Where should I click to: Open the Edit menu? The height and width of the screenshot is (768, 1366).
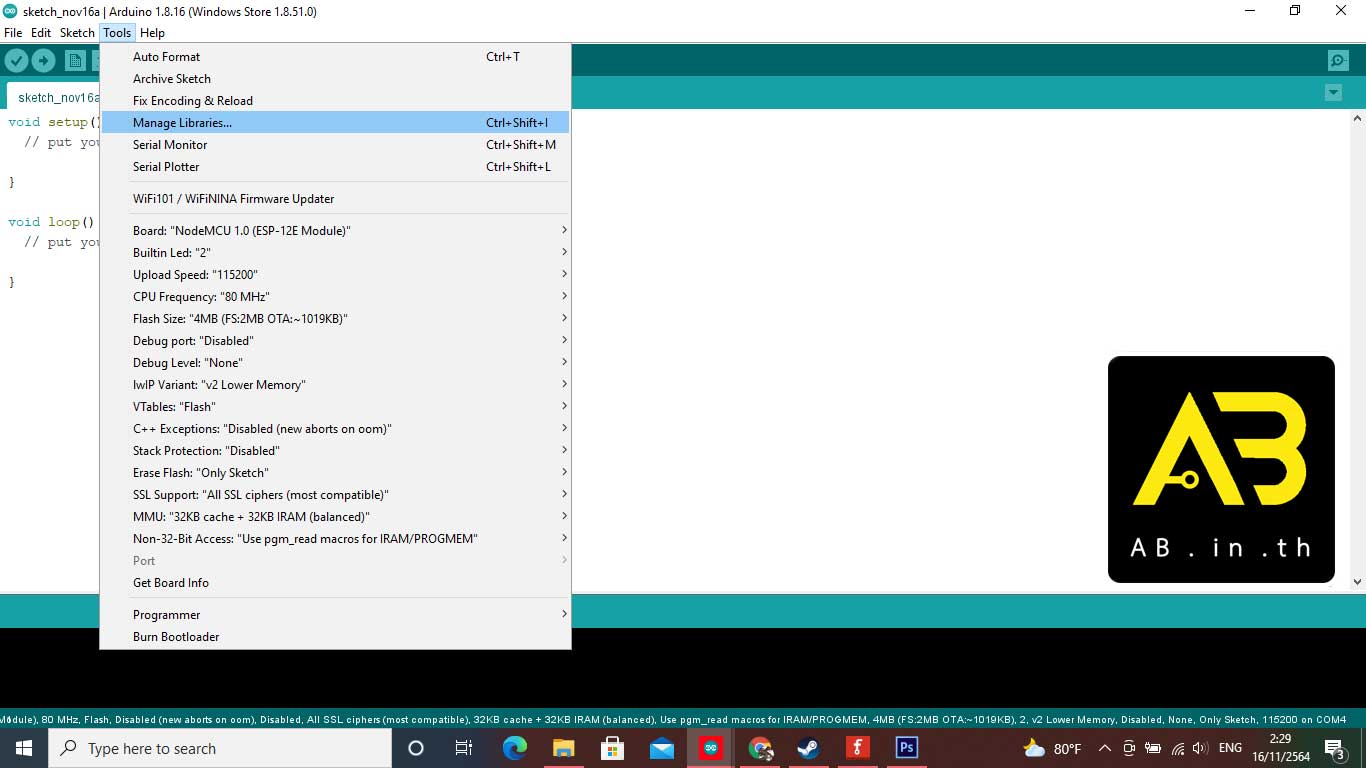point(41,33)
